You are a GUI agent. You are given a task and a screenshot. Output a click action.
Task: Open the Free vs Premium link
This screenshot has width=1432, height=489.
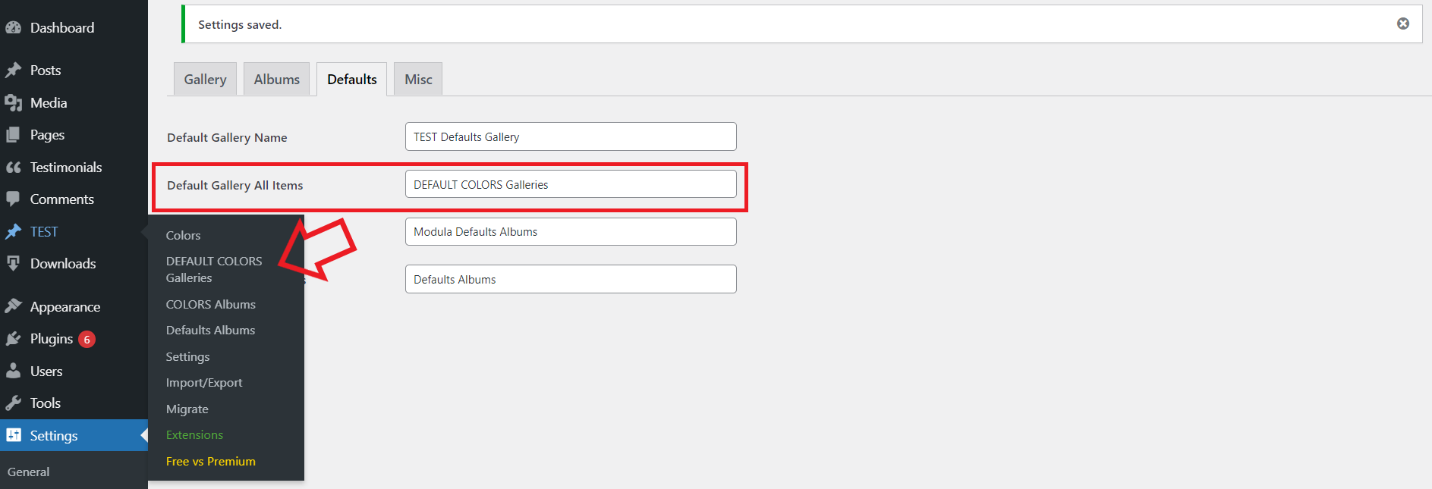pyautogui.click(x=211, y=461)
